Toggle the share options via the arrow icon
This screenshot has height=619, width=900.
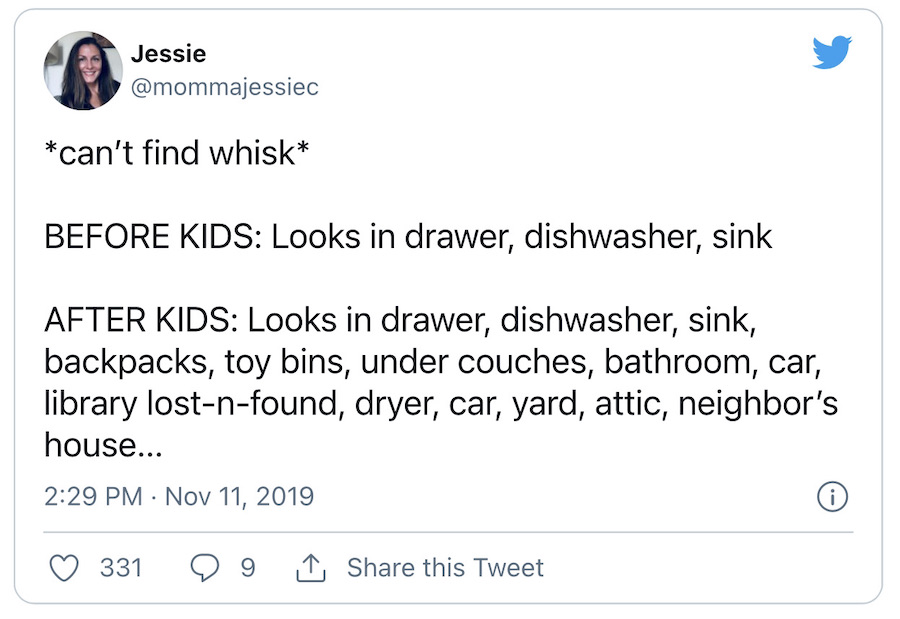[311, 566]
